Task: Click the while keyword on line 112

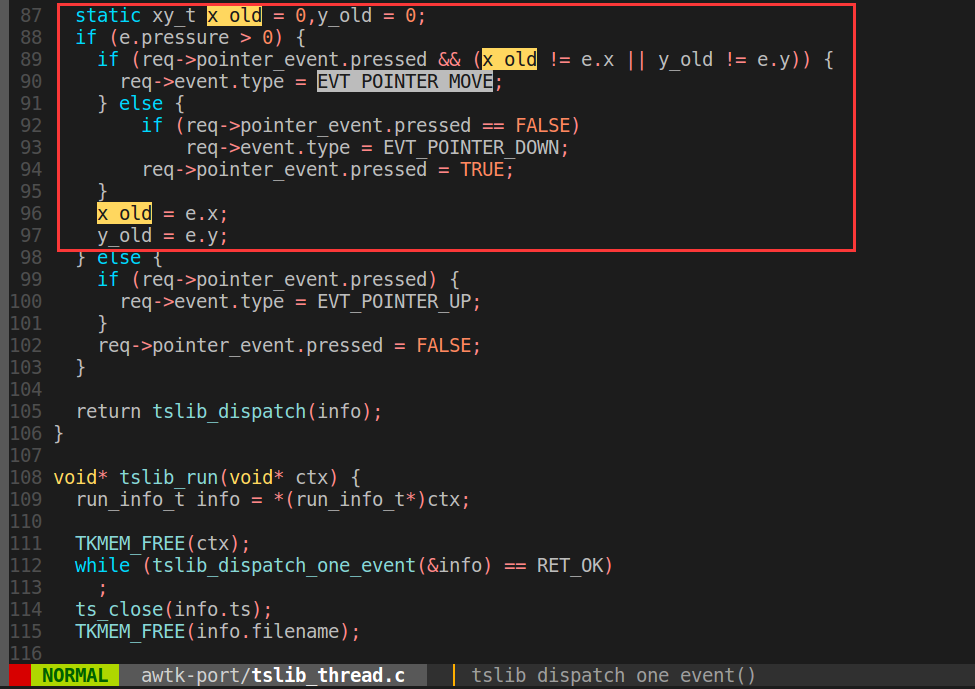Action: [102, 565]
